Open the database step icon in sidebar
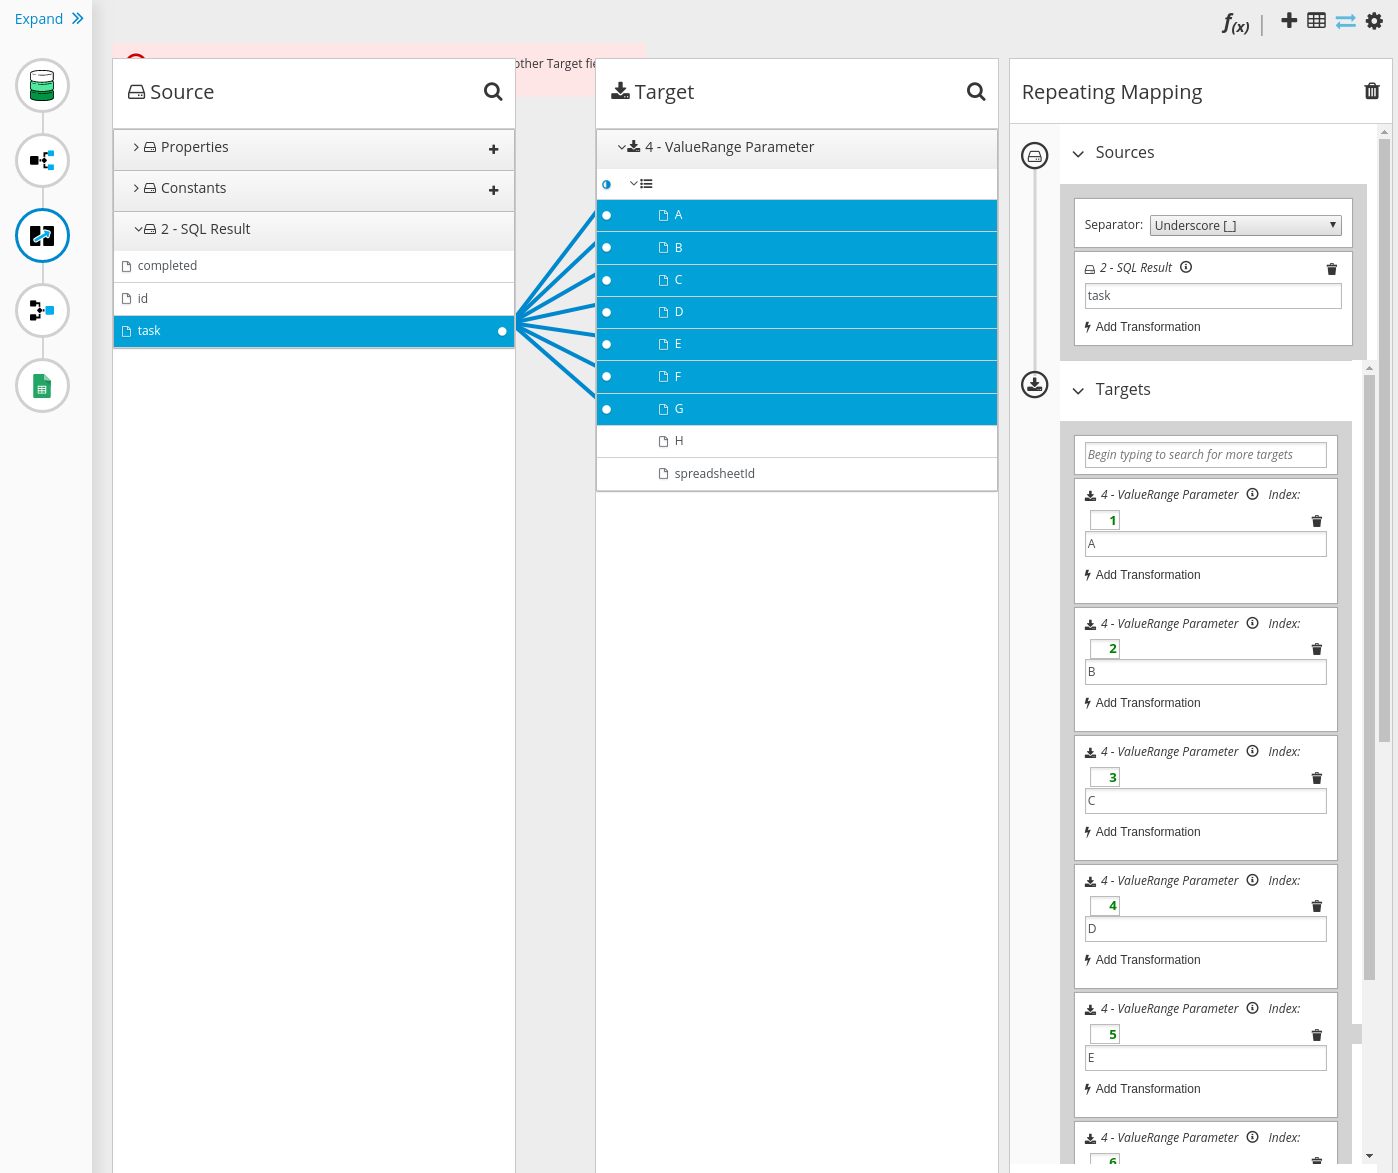 (x=42, y=85)
